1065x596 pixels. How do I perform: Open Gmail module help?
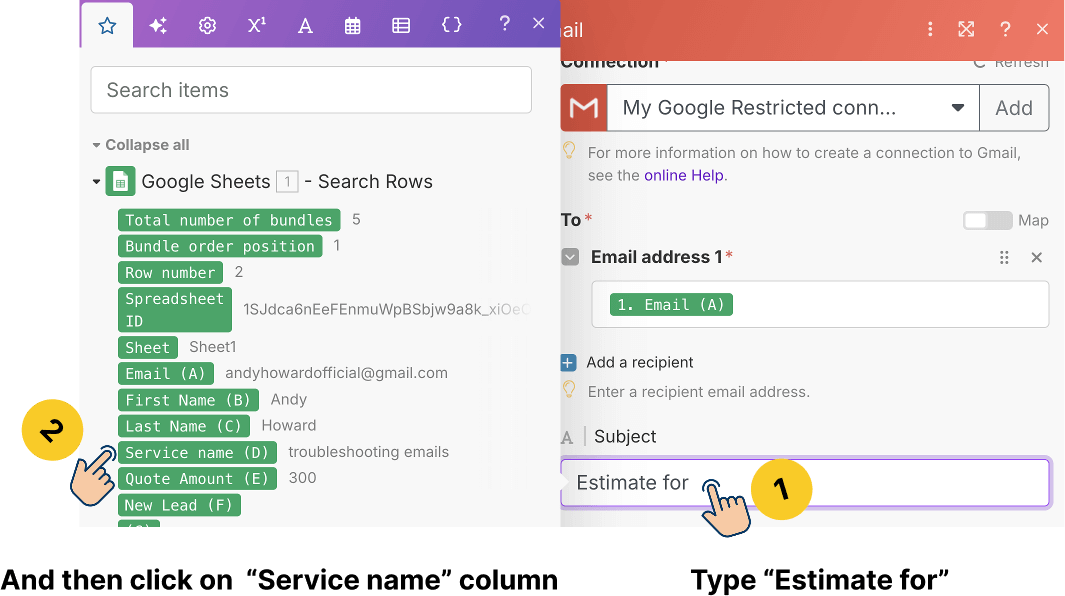pyautogui.click(x=1005, y=29)
